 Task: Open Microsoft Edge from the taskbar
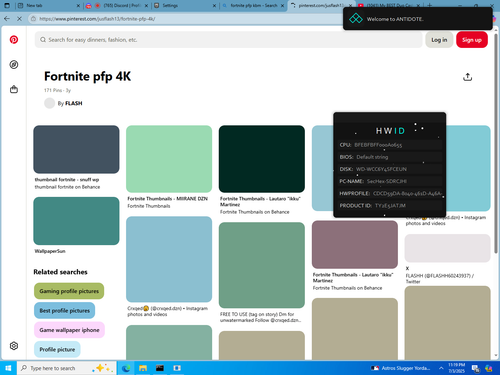coord(126,368)
